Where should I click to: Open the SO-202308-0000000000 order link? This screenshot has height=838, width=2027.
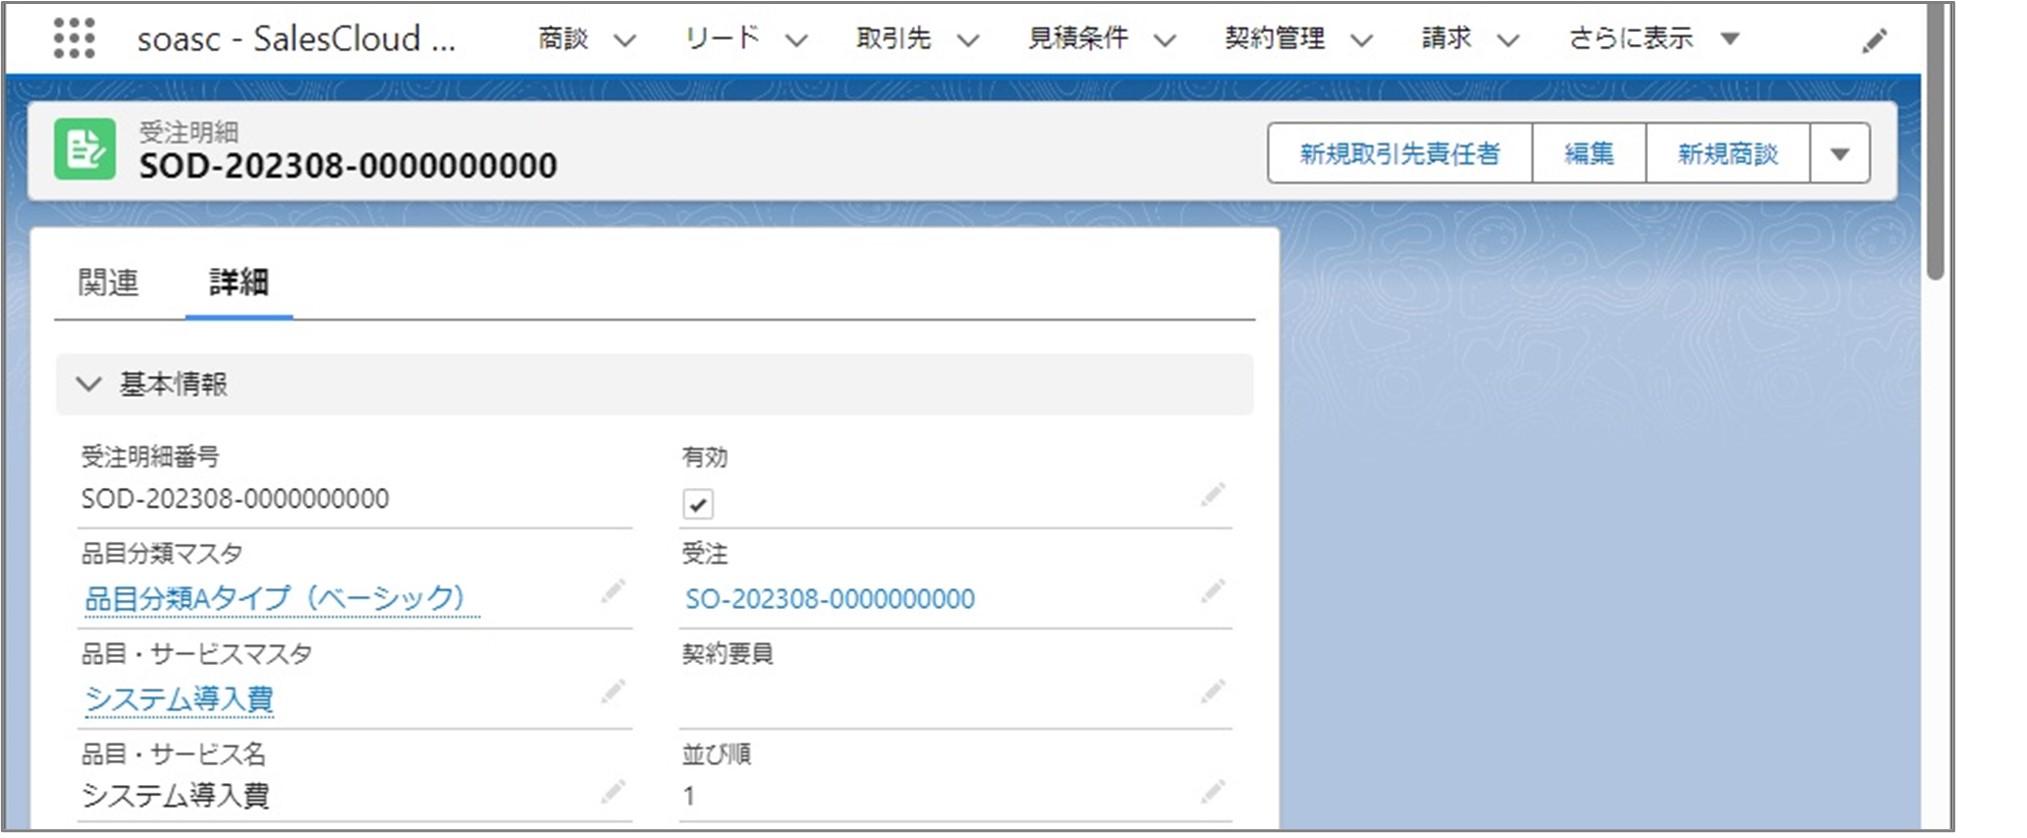coord(830,599)
